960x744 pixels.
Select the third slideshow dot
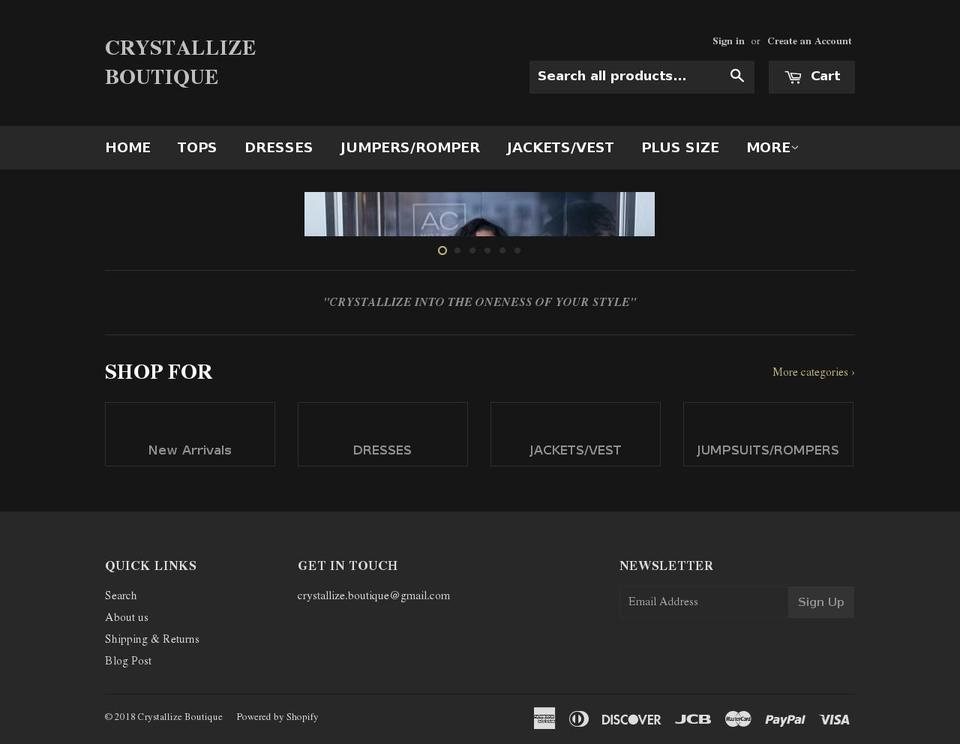(473, 250)
